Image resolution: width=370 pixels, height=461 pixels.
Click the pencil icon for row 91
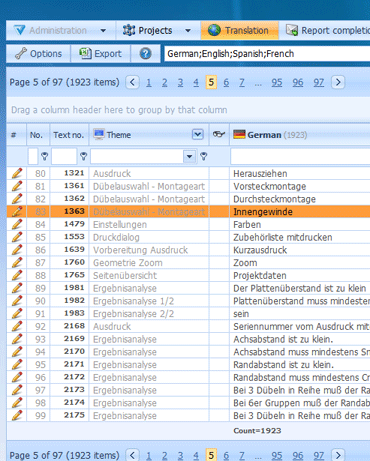click(17, 313)
